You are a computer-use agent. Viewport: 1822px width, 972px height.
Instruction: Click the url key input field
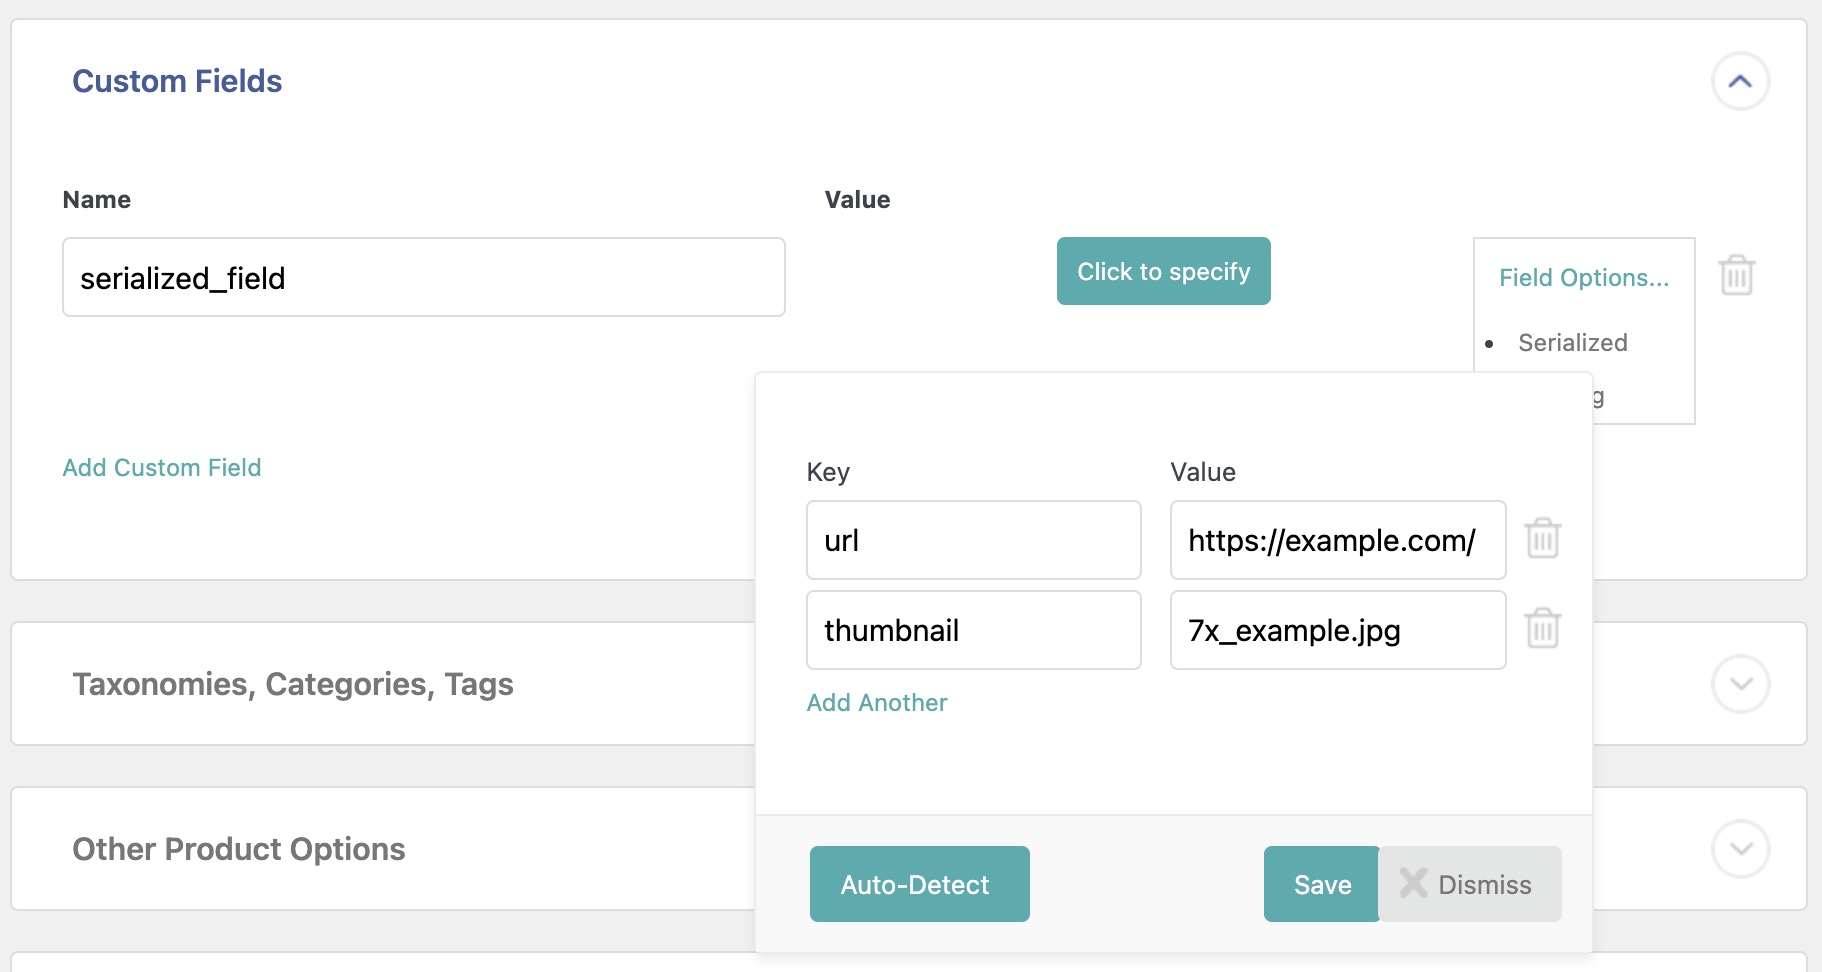coord(973,540)
